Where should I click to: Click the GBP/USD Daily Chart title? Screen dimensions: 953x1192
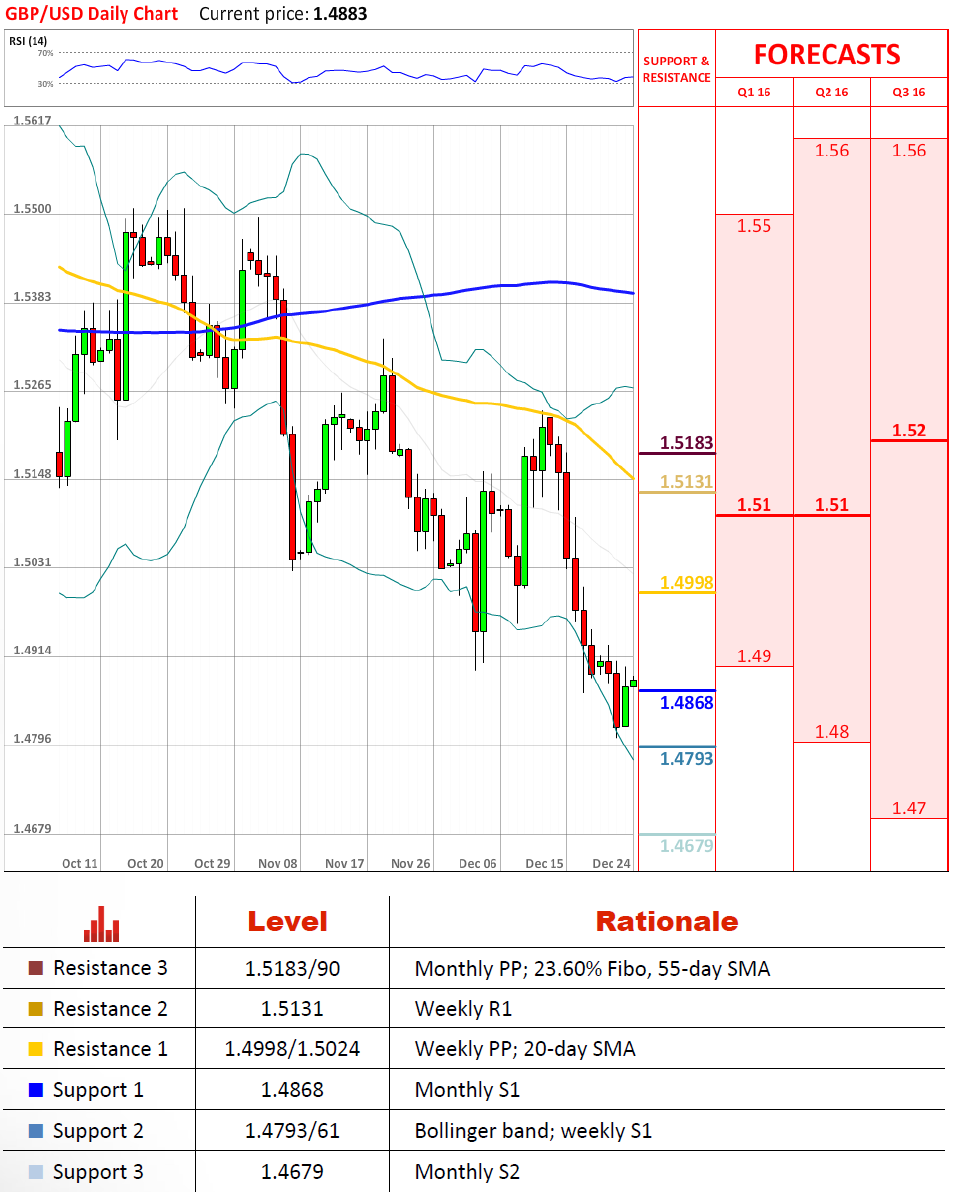91,14
